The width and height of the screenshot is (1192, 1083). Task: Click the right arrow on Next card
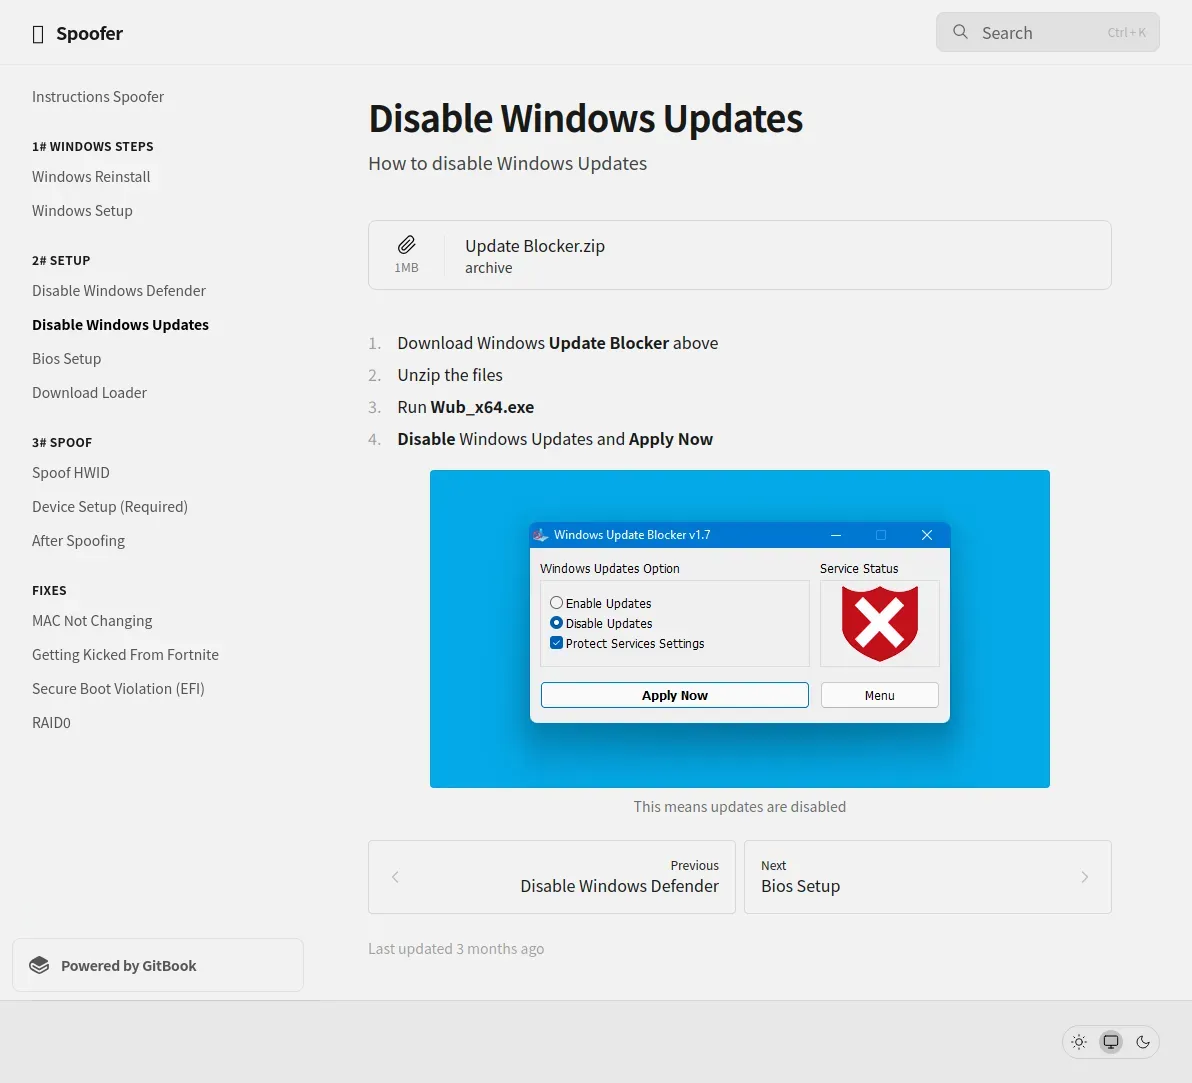coord(1085,877)
